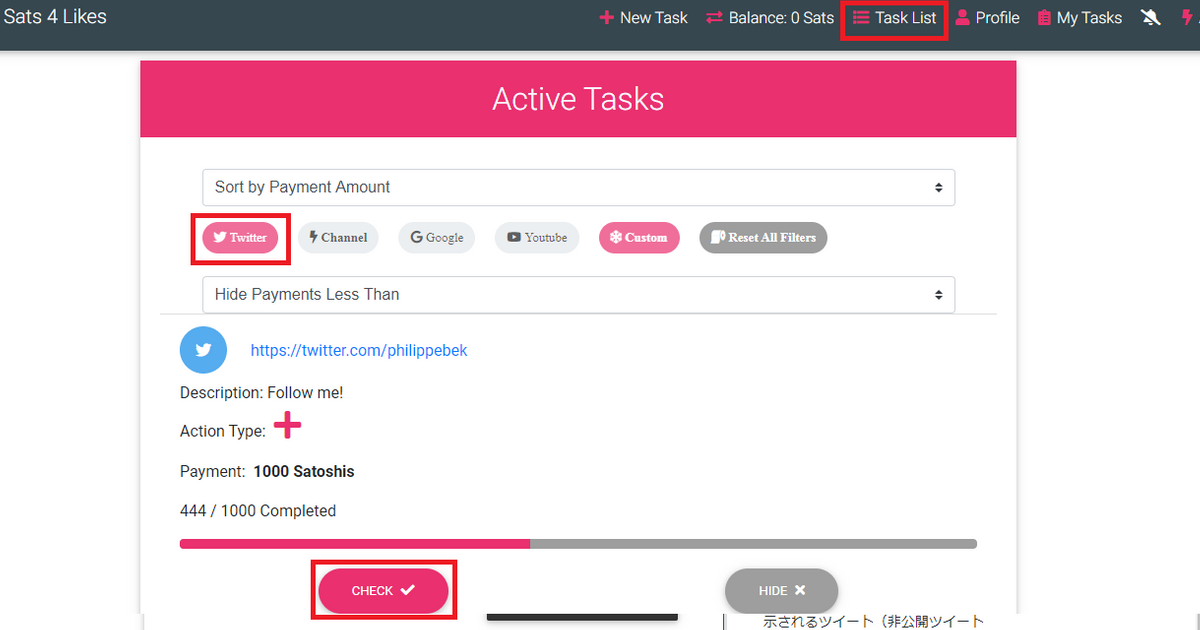The width and height of the screenshot is (1200, 630).
Task: Click the muted bell notification icon
Action: click(1151, 18)
